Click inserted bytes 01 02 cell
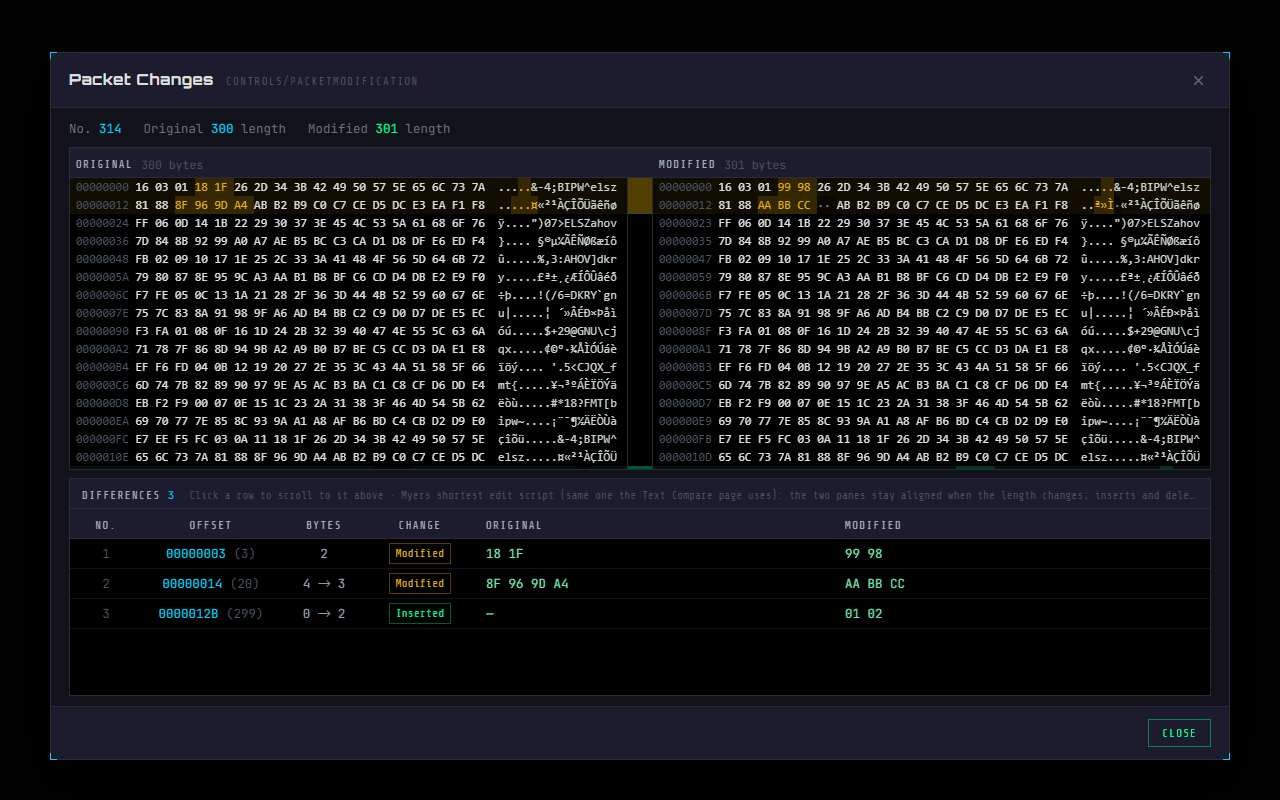Image resolution: width=1280 pixels, height=800 pixels. 864,613
